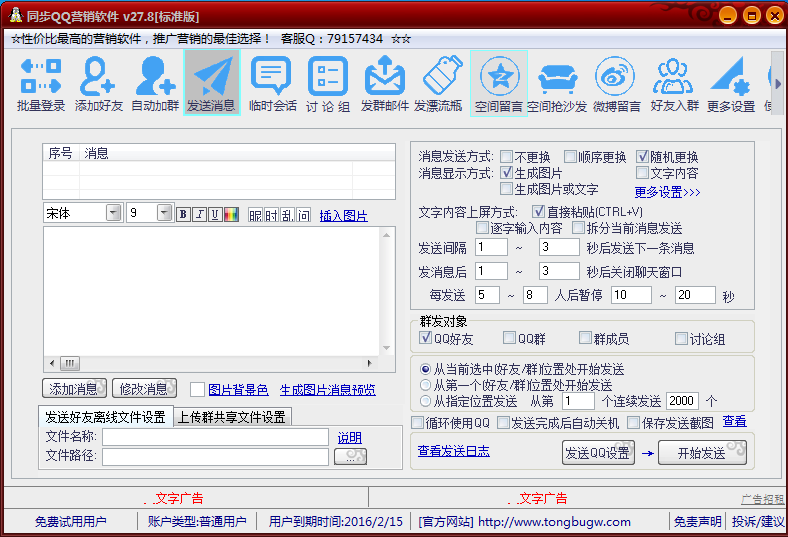Check the QQ群 target checkbox
This screenshot has width=788, height=537.
pyautogui.click(x=510, y=338)
